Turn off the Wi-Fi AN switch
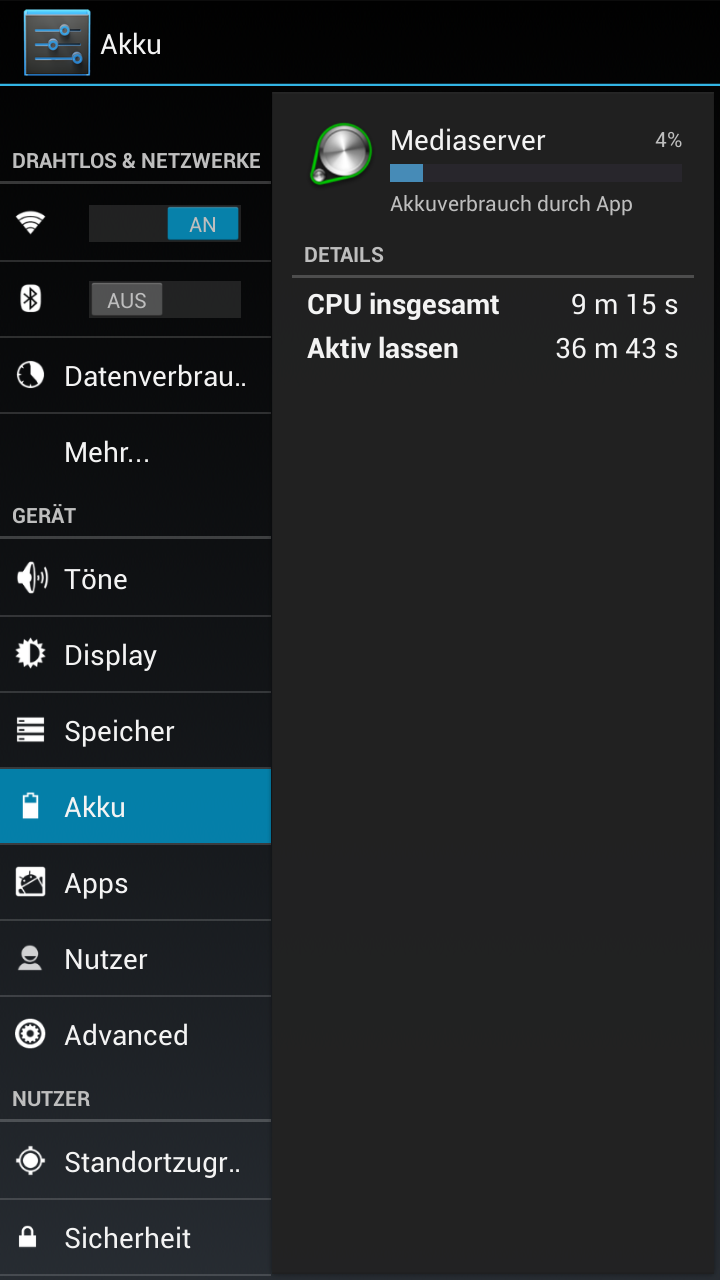 (x=165, y=224)
